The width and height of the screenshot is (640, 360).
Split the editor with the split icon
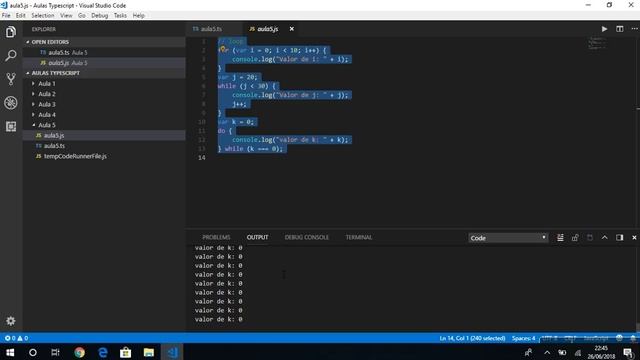pos(620,29)
